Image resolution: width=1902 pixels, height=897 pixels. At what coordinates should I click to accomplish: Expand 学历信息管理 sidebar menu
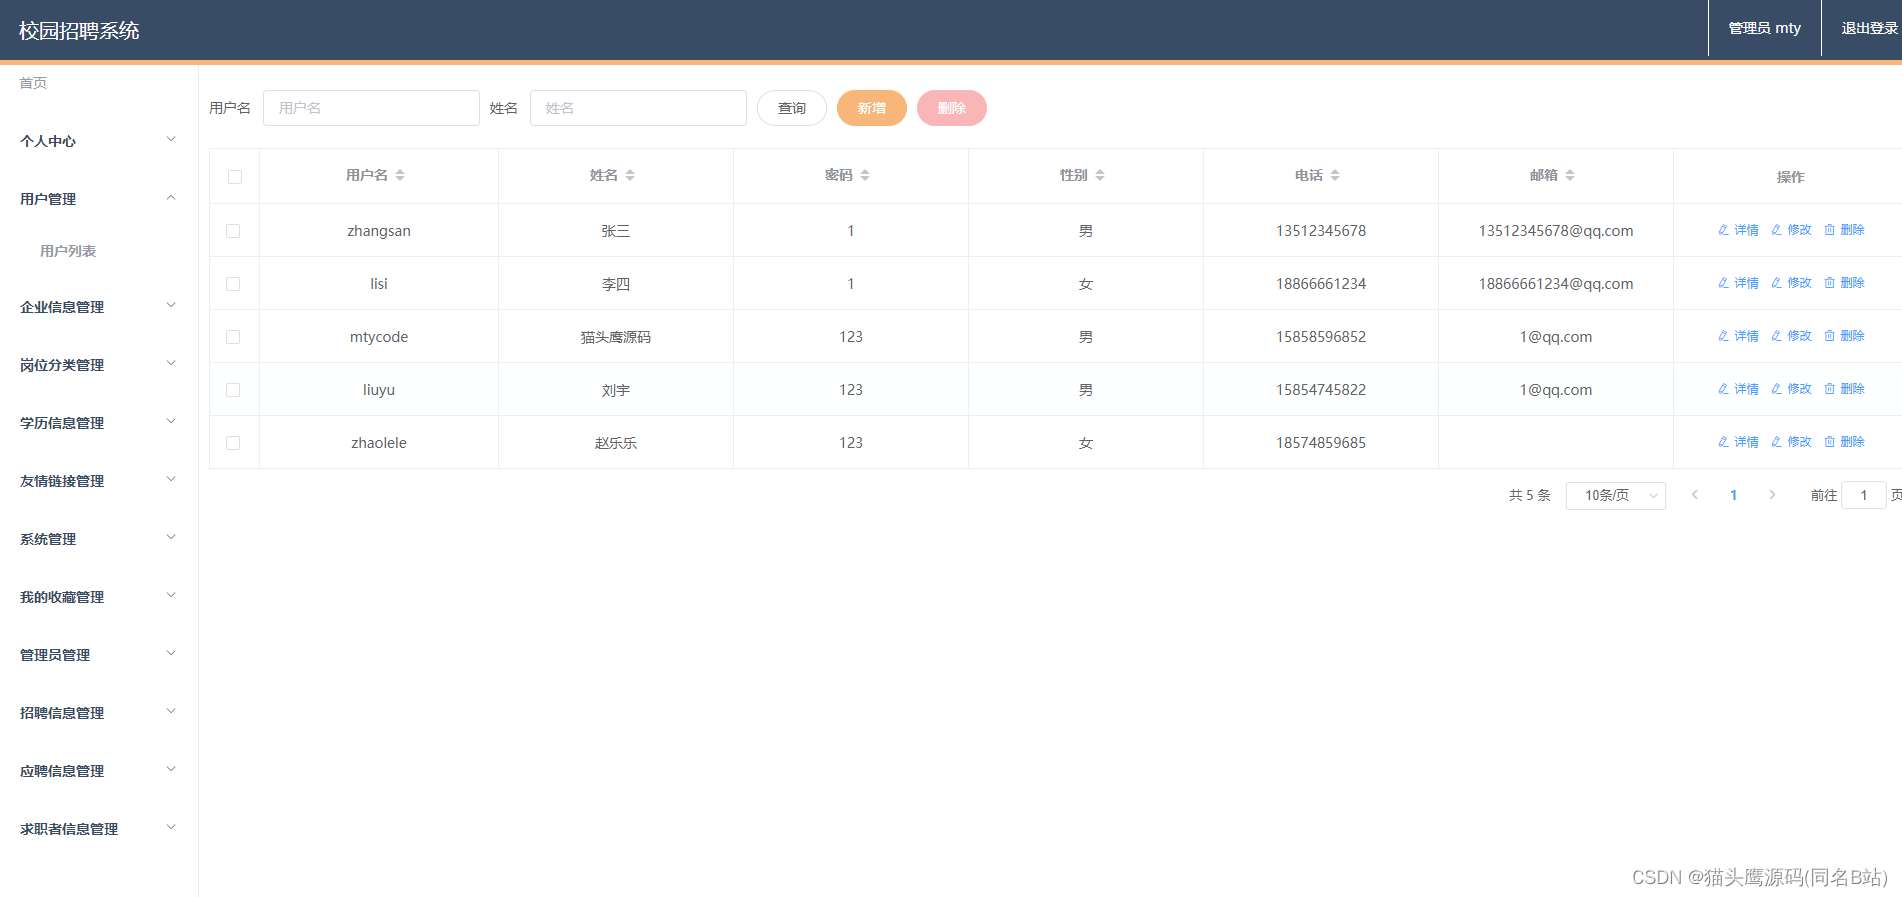pos(98,423)
